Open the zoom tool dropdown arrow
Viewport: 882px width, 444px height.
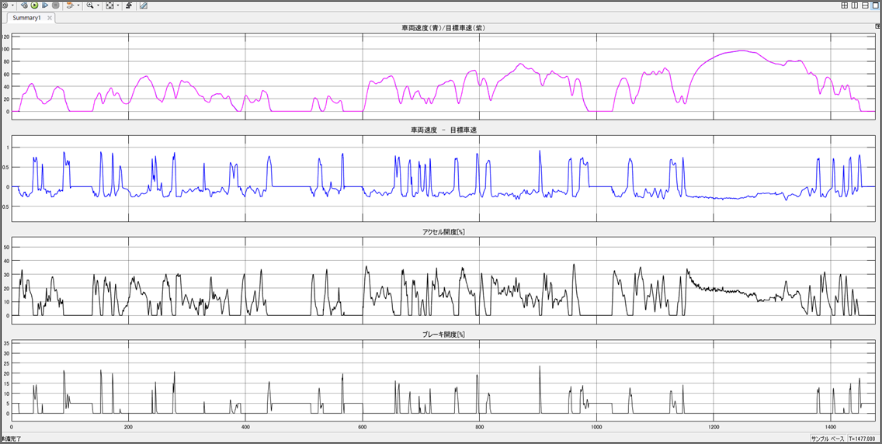(x=98, y=5)
